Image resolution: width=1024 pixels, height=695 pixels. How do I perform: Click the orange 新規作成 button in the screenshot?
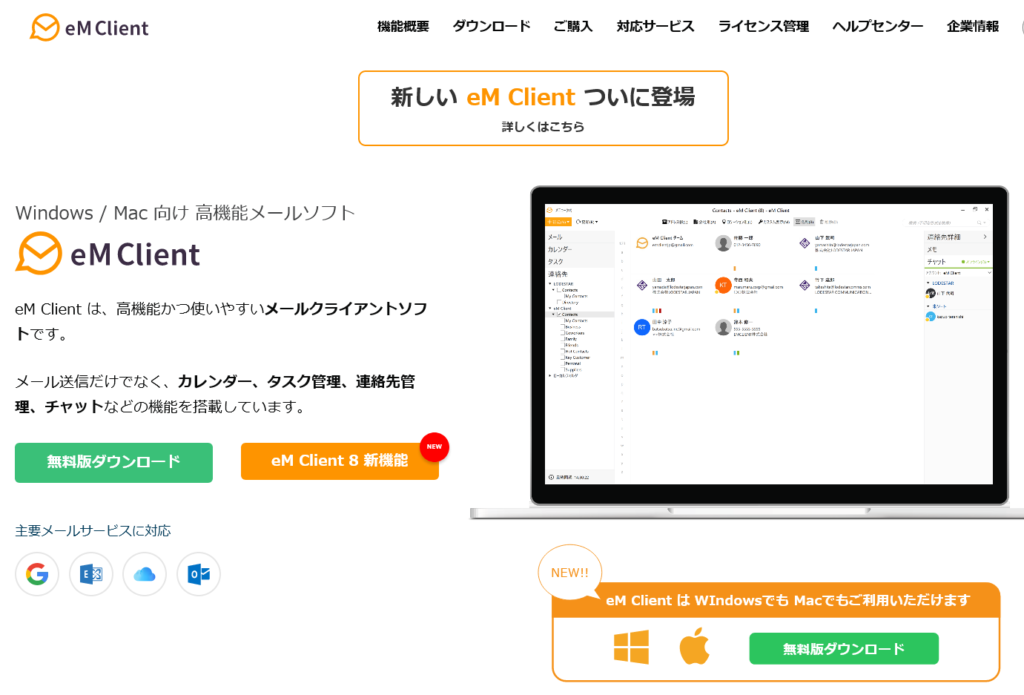558,222
